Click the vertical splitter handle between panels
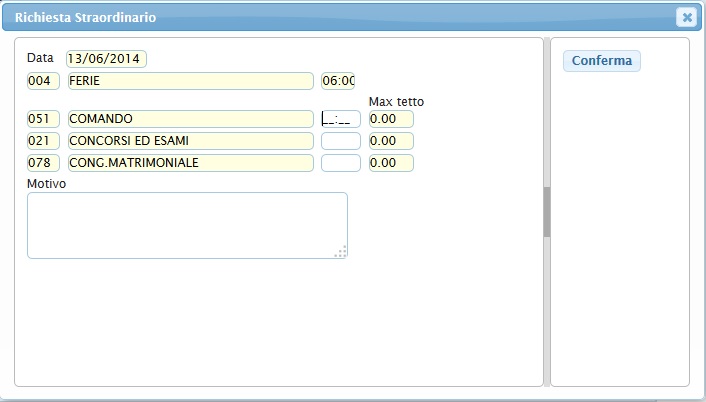 547,211
